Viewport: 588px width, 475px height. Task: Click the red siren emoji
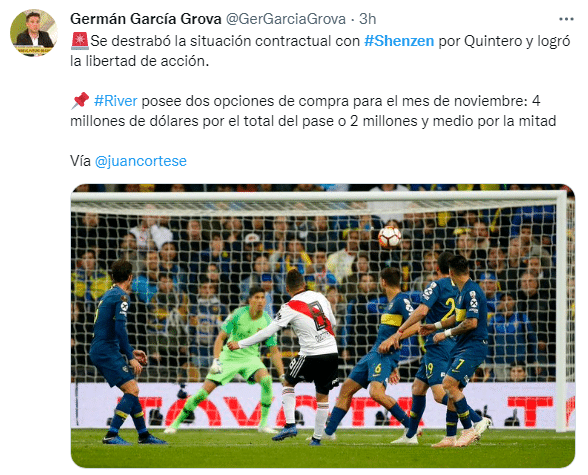tap(80, 41)
